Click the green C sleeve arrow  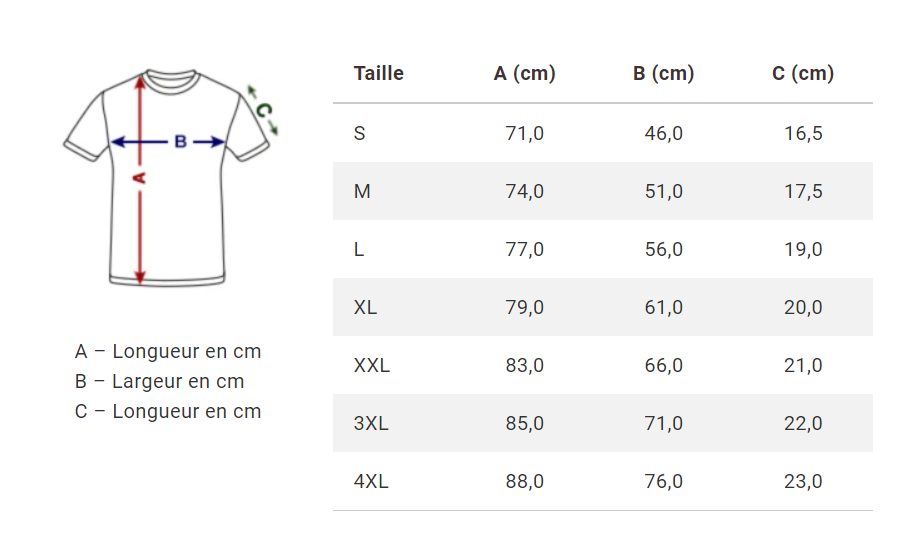click(x=263, y=110)
